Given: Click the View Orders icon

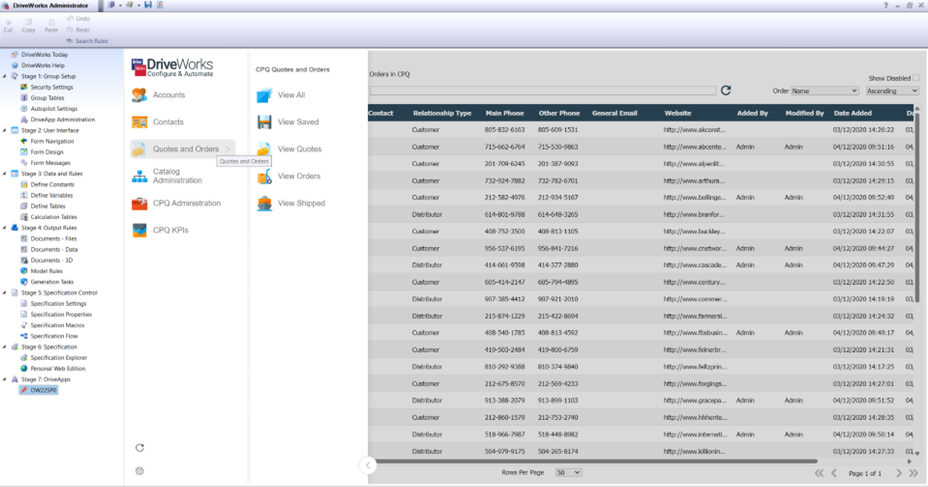Looking at the screenshot, I should click(265, 176).
